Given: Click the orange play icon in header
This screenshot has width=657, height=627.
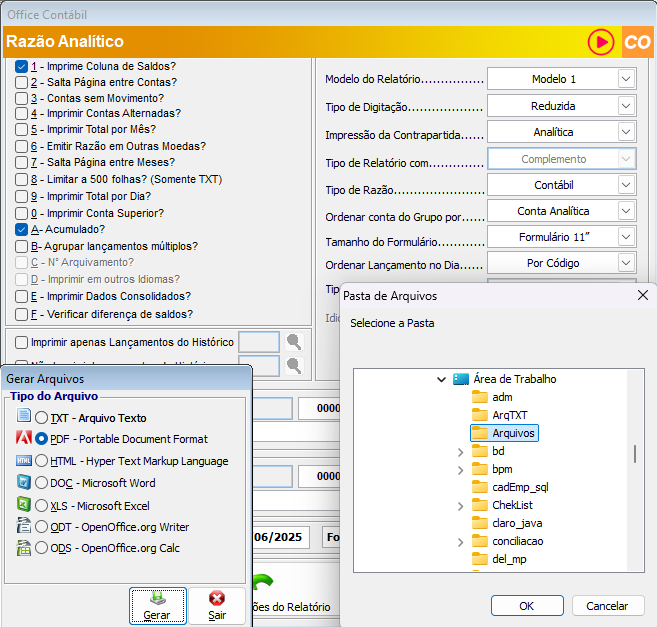Looking at the screenshot, I should [x=600, y=42].
